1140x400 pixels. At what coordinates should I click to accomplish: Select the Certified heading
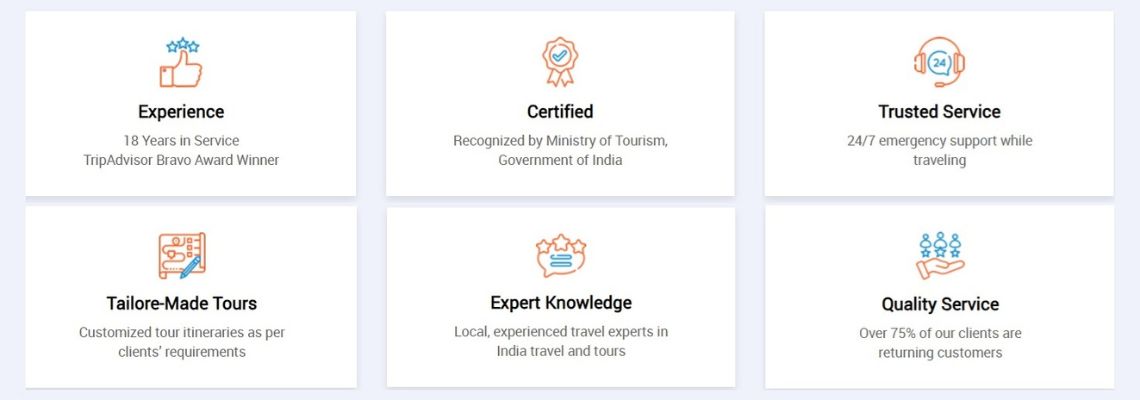560,112
